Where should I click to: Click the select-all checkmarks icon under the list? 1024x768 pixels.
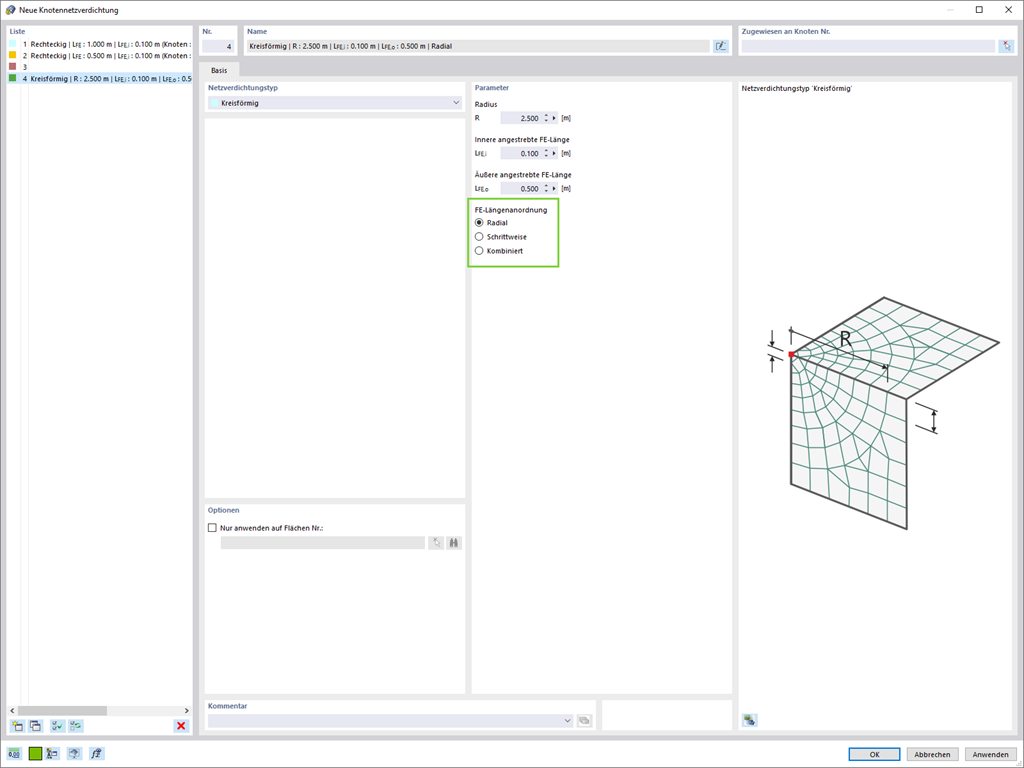57,726
